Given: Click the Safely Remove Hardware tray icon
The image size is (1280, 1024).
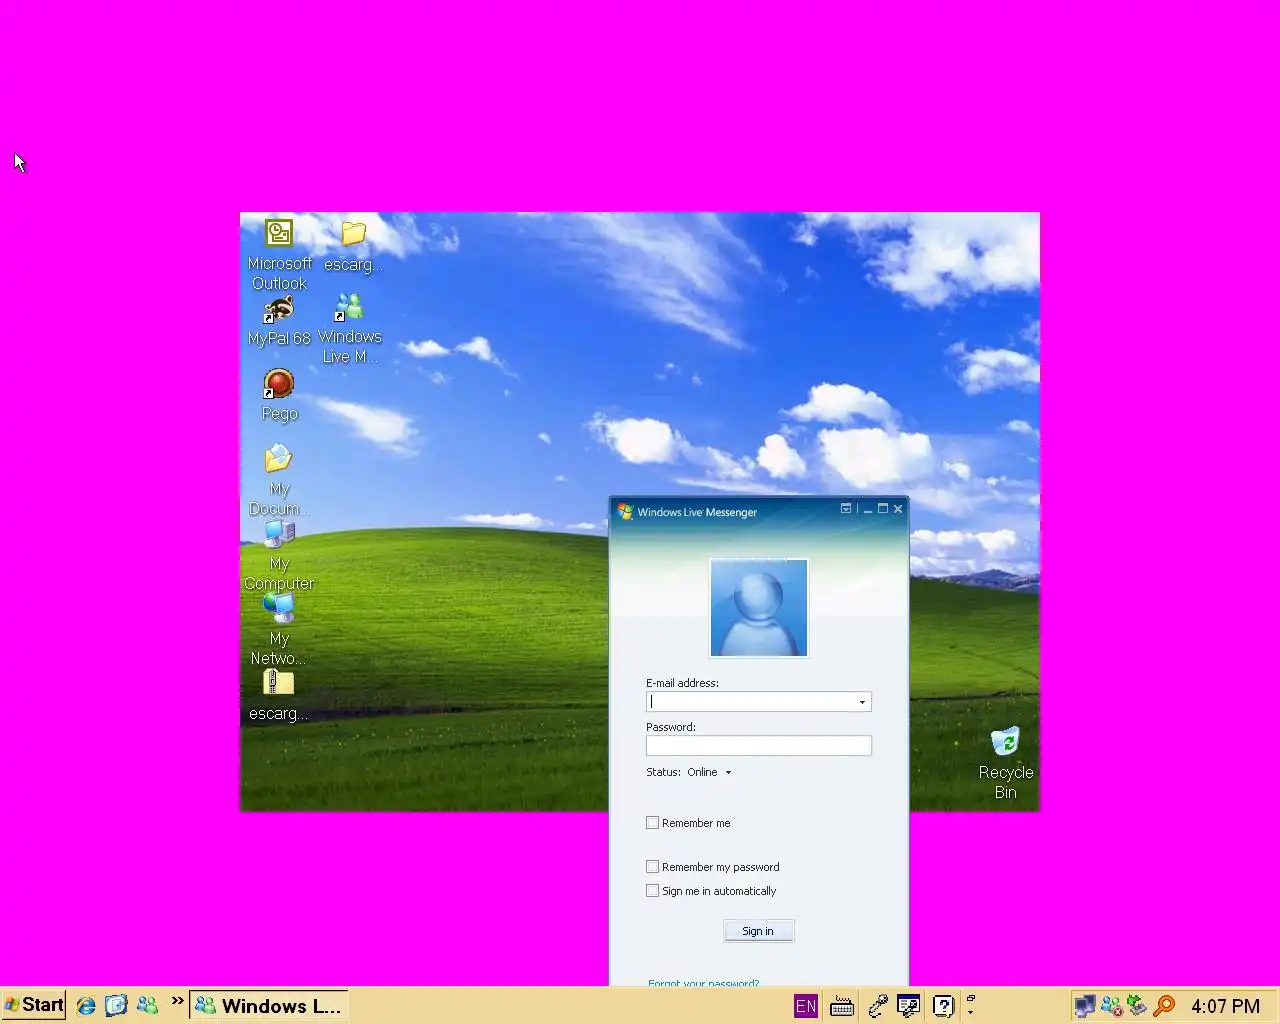Looking at the screenshot, I should 1137,1006.
